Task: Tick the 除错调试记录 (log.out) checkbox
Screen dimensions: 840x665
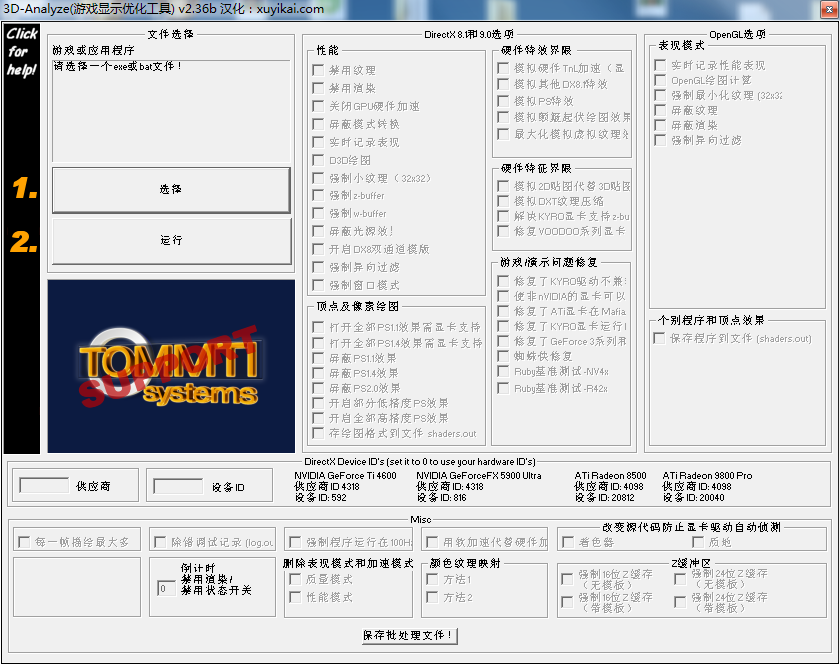Action: click(x=160, y=542)
